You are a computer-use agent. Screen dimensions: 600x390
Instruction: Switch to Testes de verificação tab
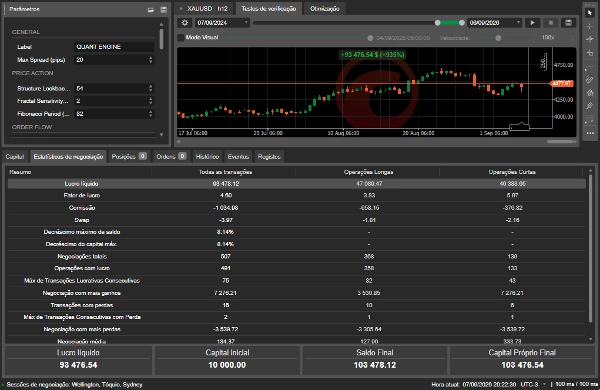coord(269,8)
